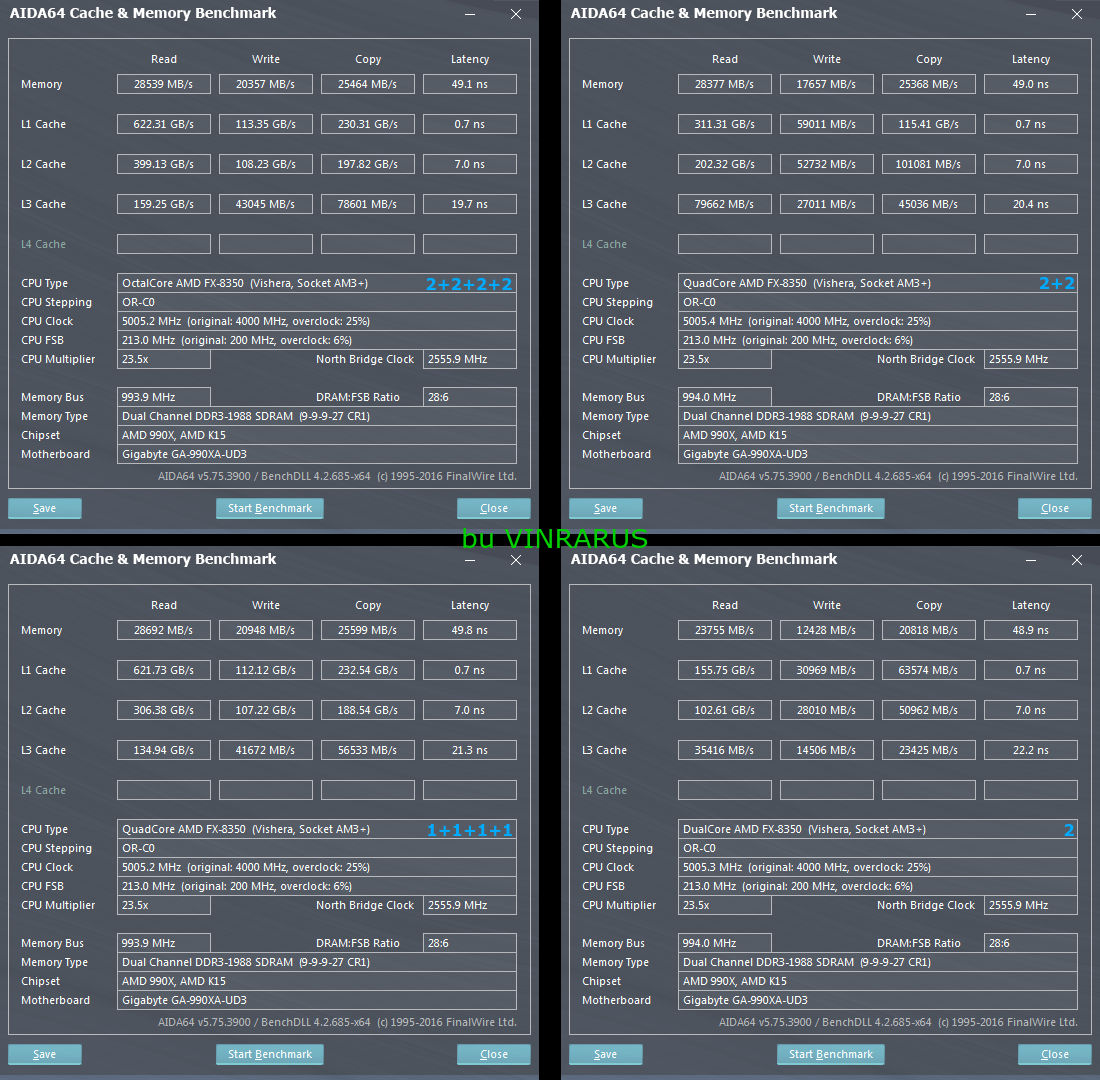Select L2 cache read value 102.61 GB/s
Image resolution: width=1100 pixels, height=1080 pixels.
(x=725, y=710)
